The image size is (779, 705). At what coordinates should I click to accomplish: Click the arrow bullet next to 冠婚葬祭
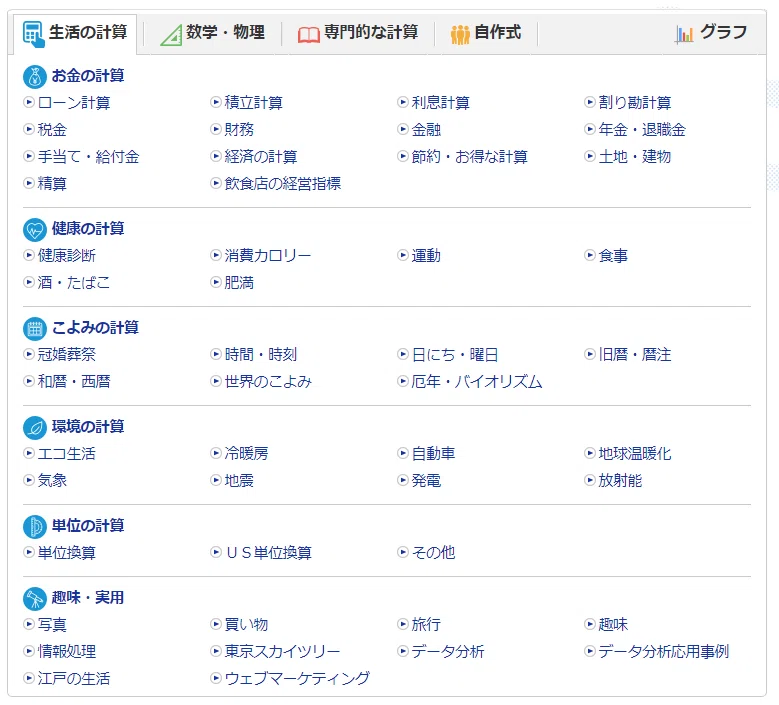click(x=29, y=354)
